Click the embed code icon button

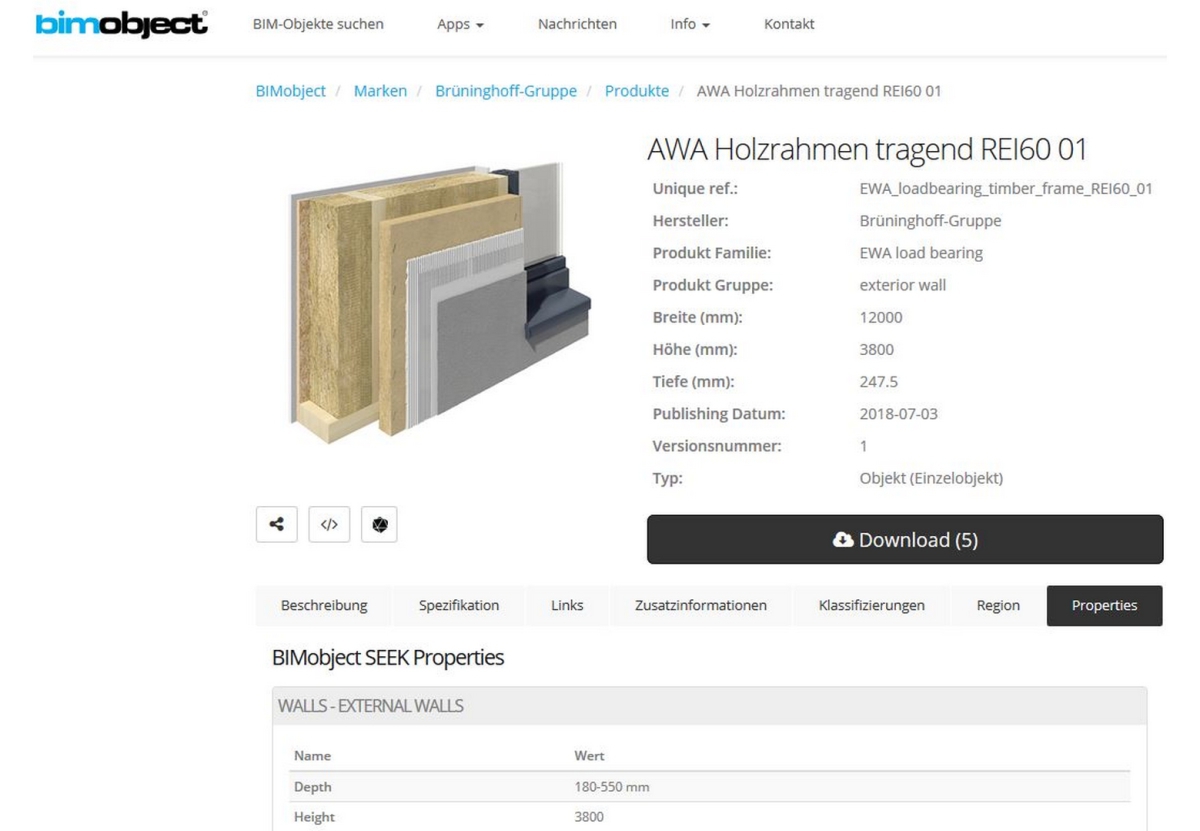click(329, 524)
